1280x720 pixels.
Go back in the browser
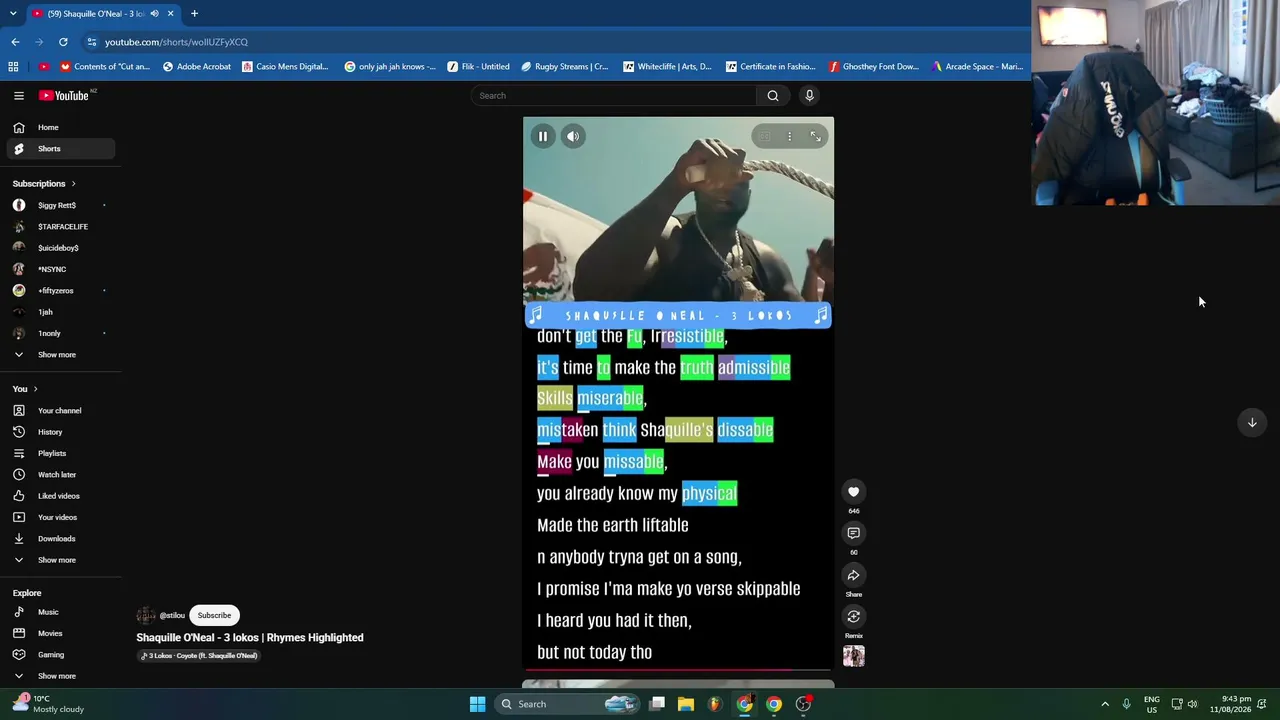pos(16,42)
